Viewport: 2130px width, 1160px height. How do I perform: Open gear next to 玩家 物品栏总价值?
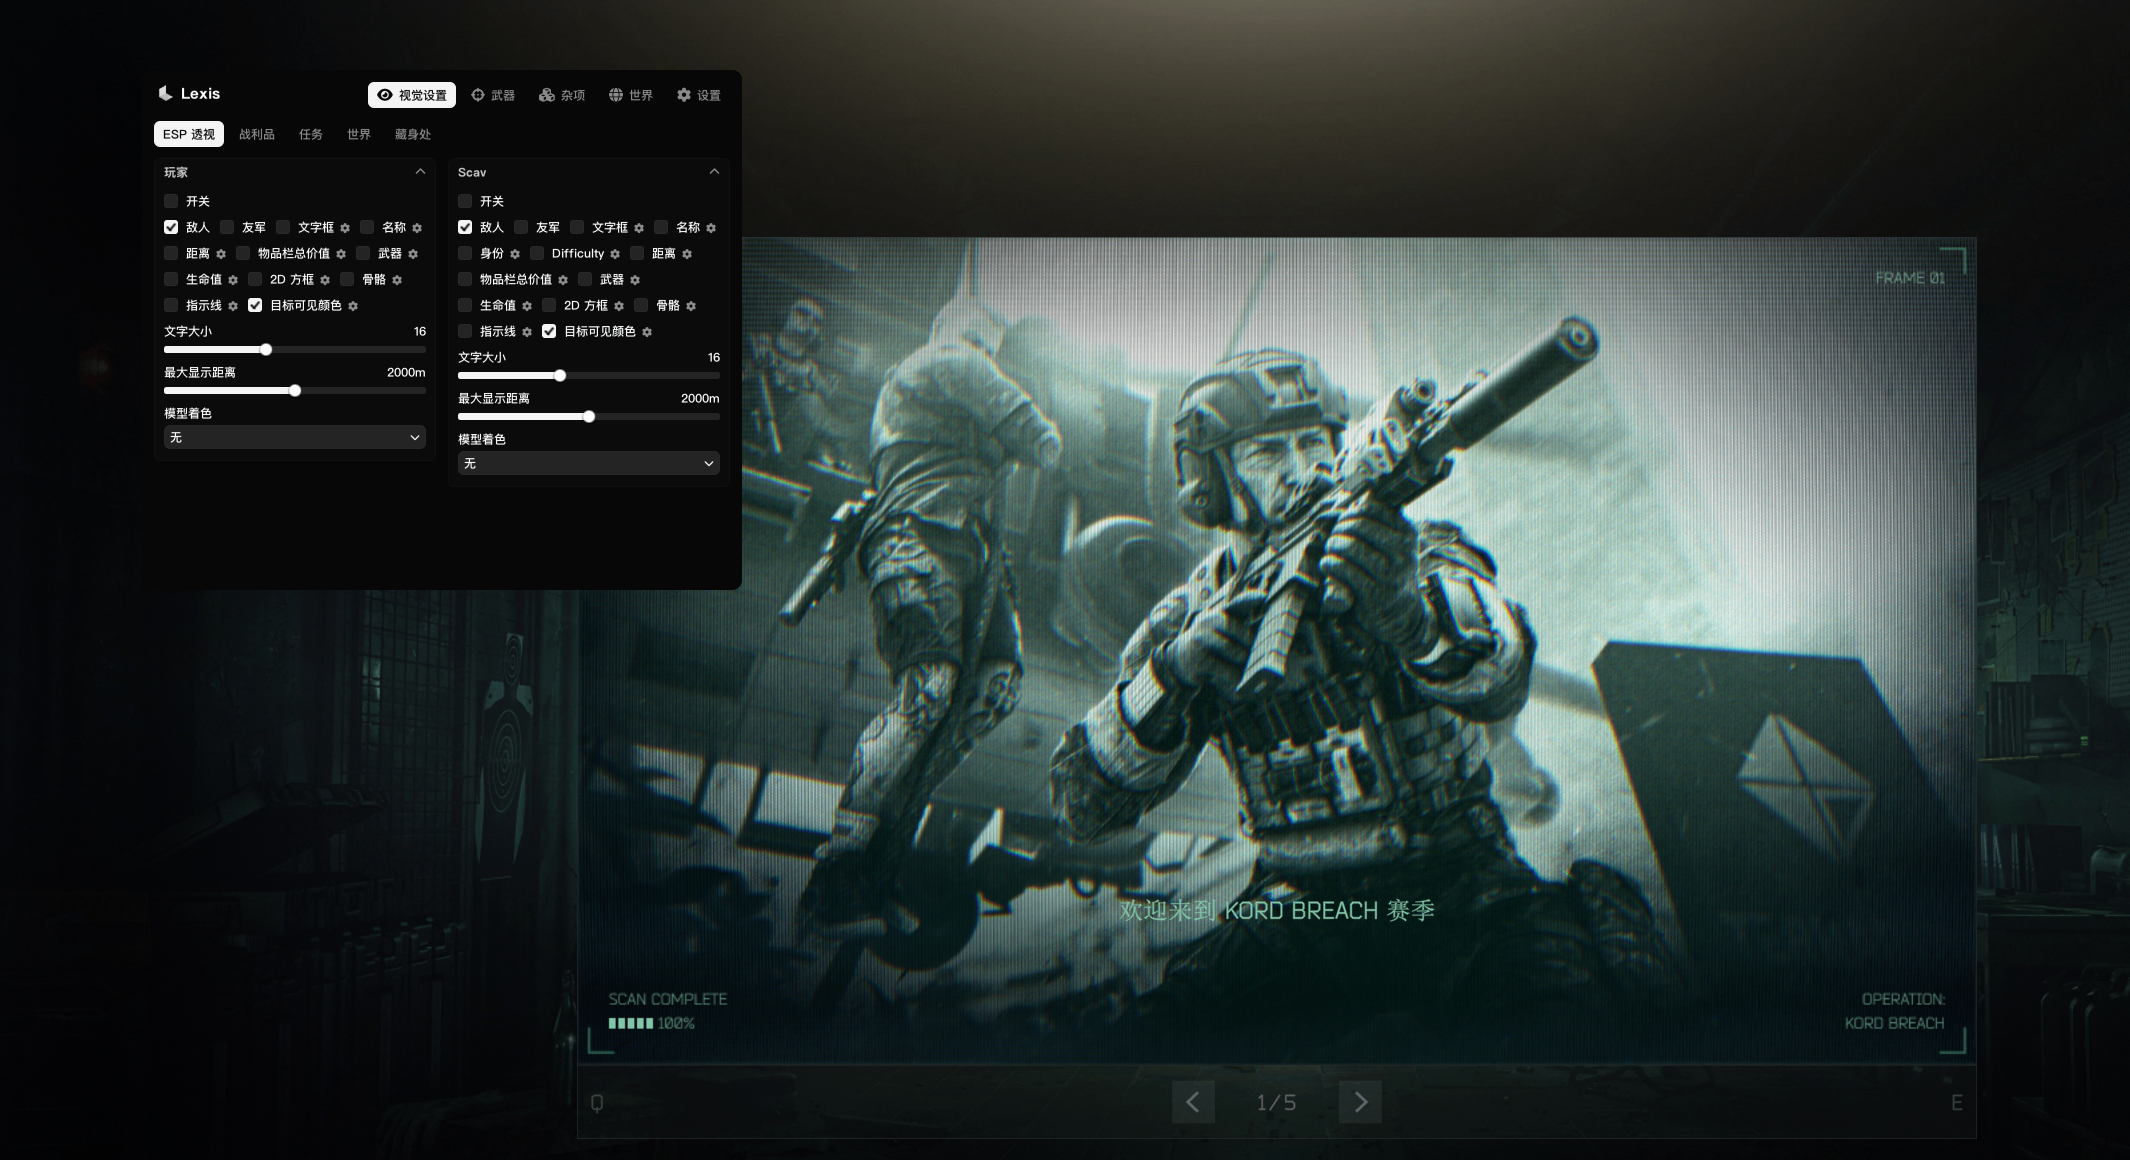(x=341, y=254)
